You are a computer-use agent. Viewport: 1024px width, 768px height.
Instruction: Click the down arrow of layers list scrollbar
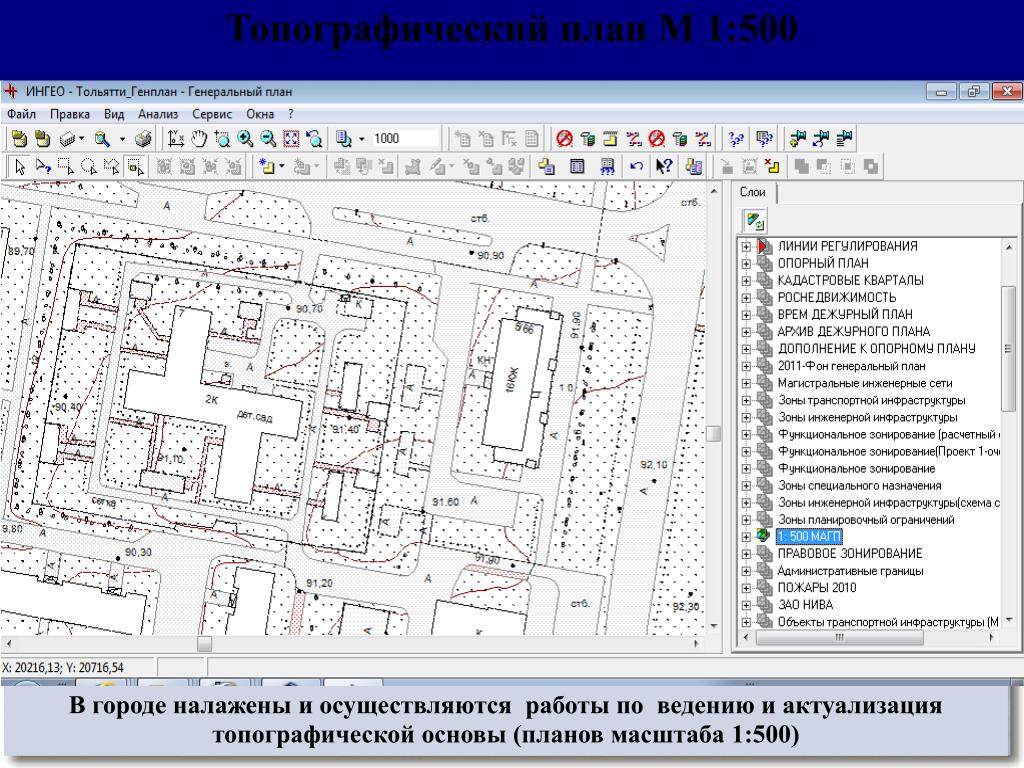pos(1009,620)
